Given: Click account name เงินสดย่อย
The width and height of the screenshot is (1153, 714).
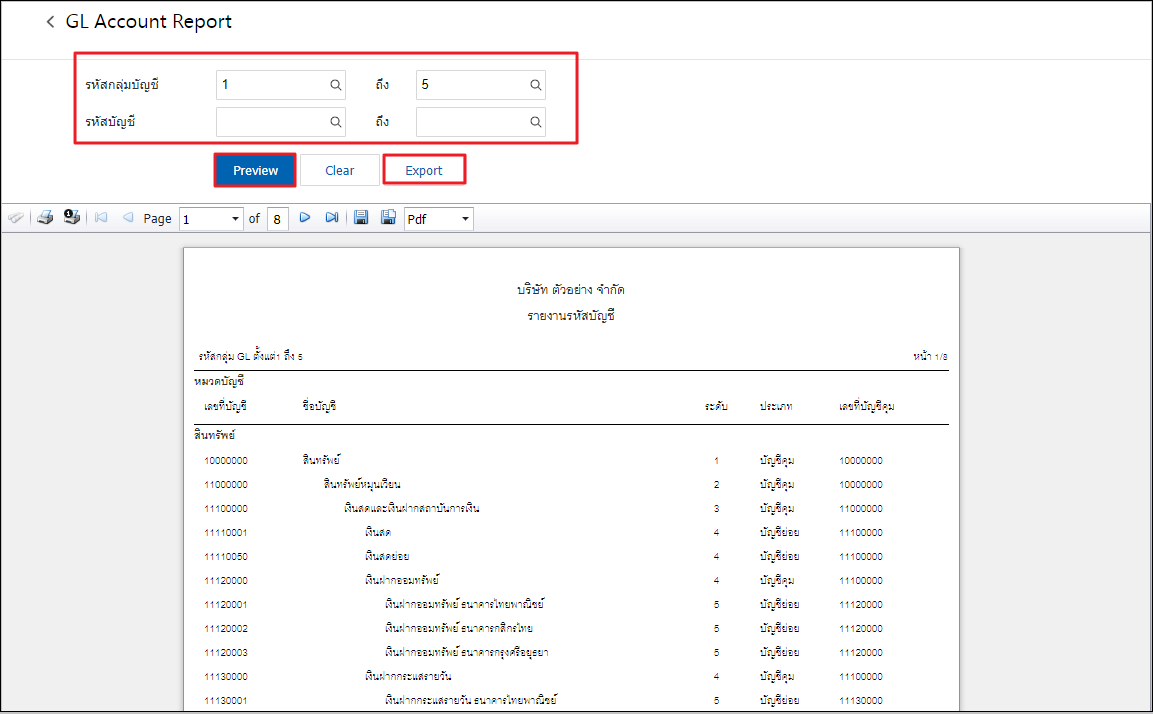Looking at the screenshot, I should (x=387, y=556).
